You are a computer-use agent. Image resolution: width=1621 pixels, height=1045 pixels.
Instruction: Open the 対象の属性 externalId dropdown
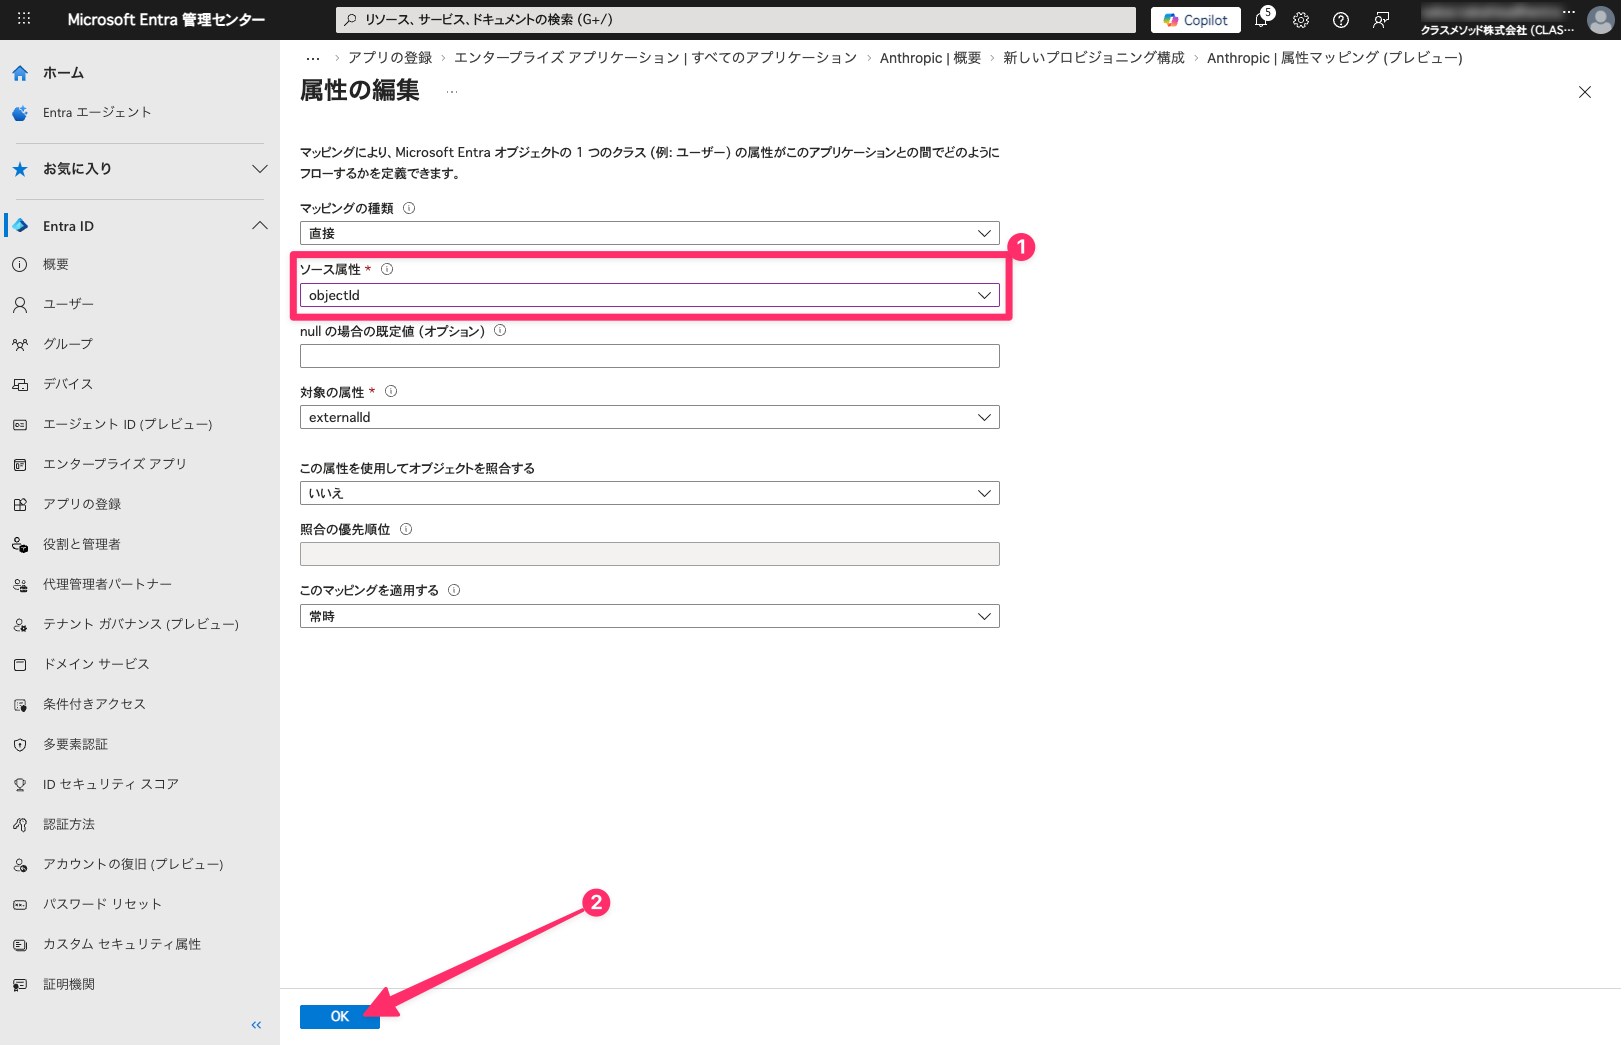coord(649,417)
